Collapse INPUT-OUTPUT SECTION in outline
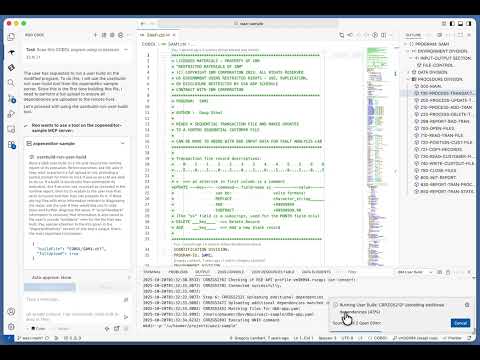Viewport: 480px width, 360px height. pos(411,58)
